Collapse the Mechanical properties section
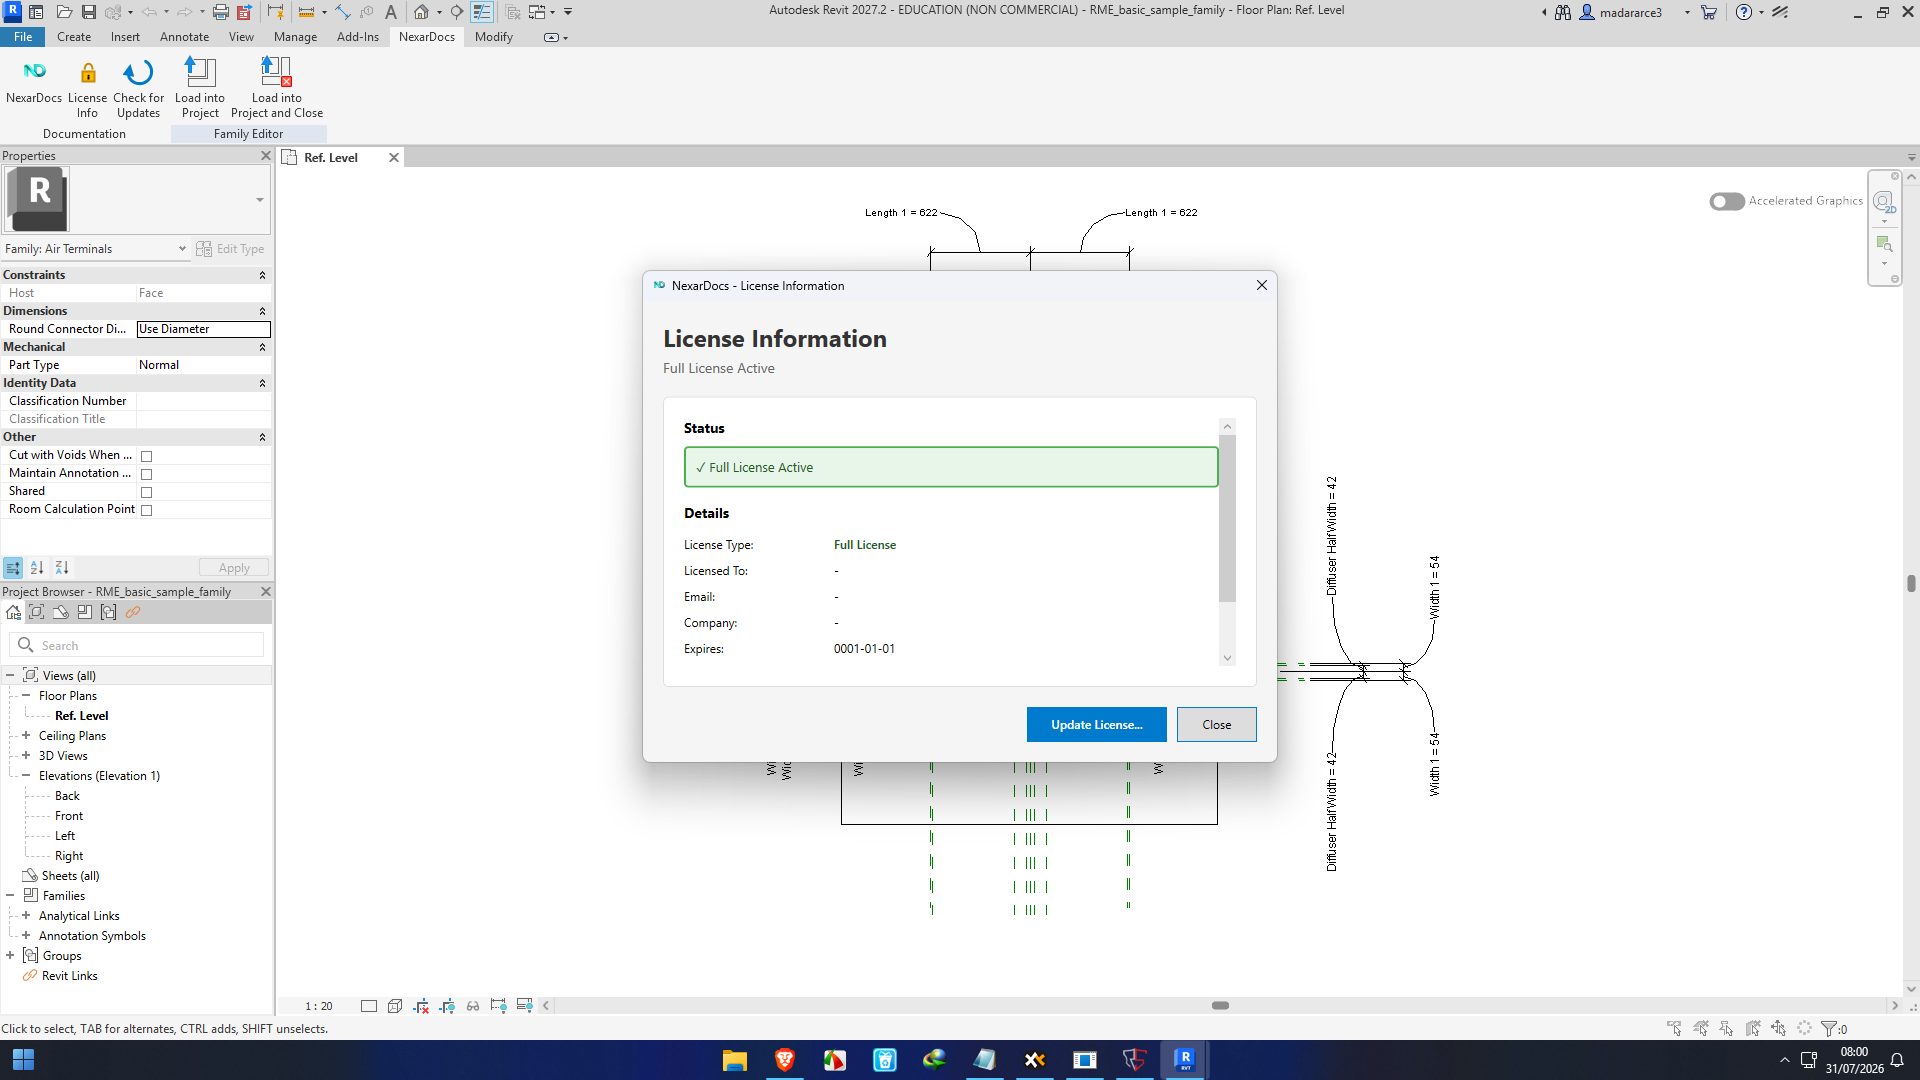Viewport: 1920px width, 1080px height. [263, 347]
